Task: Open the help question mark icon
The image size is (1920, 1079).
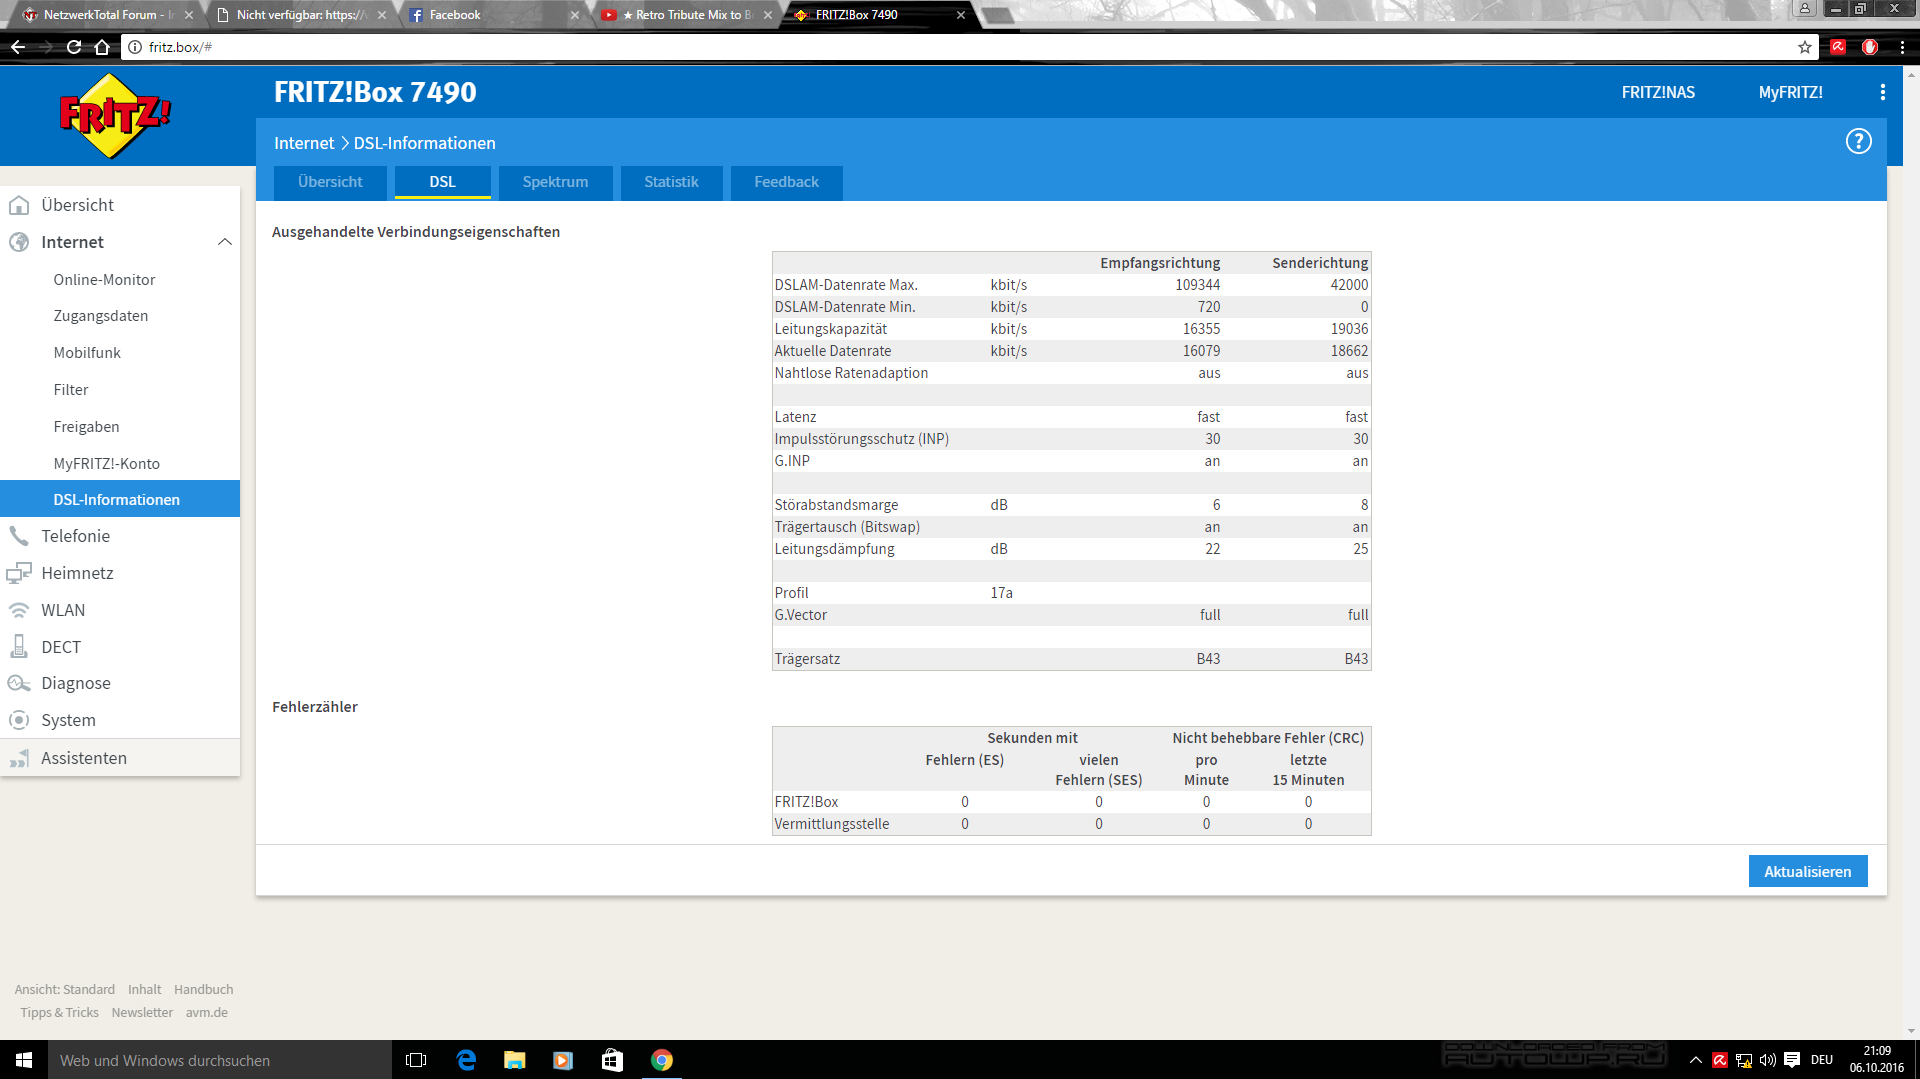Action: tap(1858, 142)
